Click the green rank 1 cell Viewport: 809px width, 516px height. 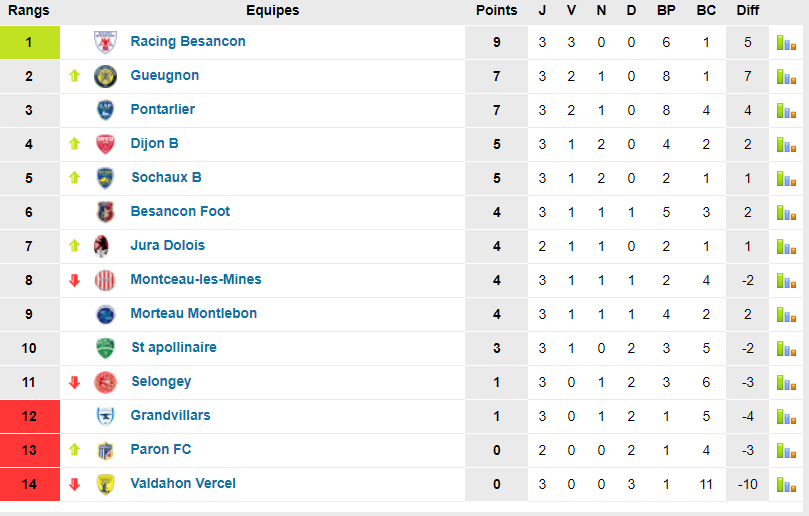tap(30, 42)
